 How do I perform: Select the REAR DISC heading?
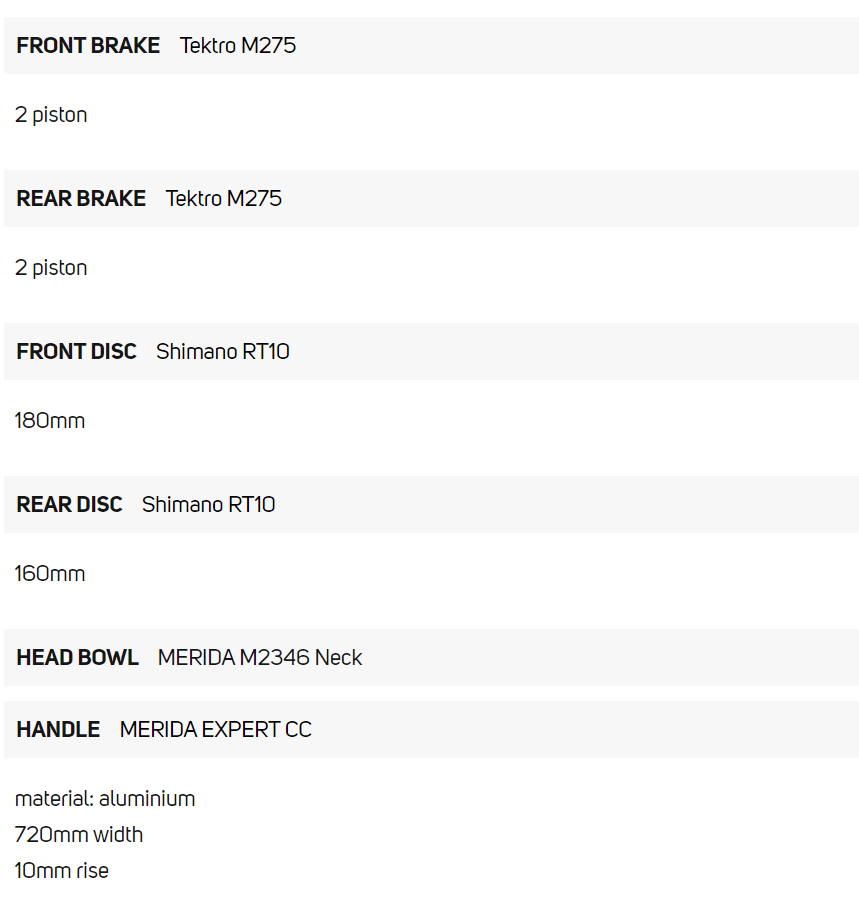tap(69, 505)
